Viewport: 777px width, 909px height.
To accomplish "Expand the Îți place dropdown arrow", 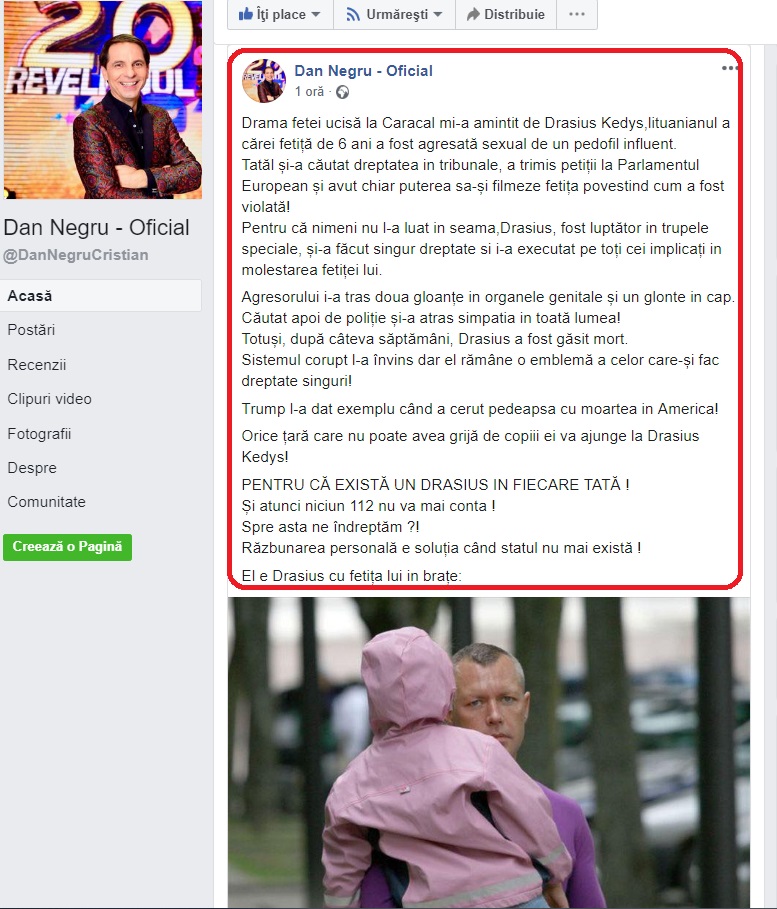I will point(316,14).
